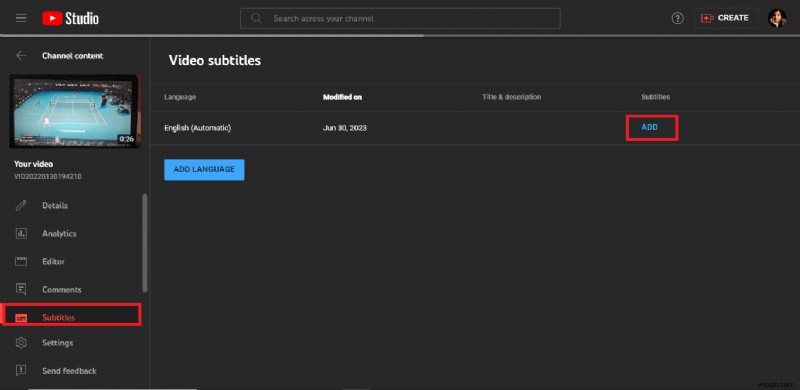
Task: Click the Settings gear icon
Action: pos(21,343)
